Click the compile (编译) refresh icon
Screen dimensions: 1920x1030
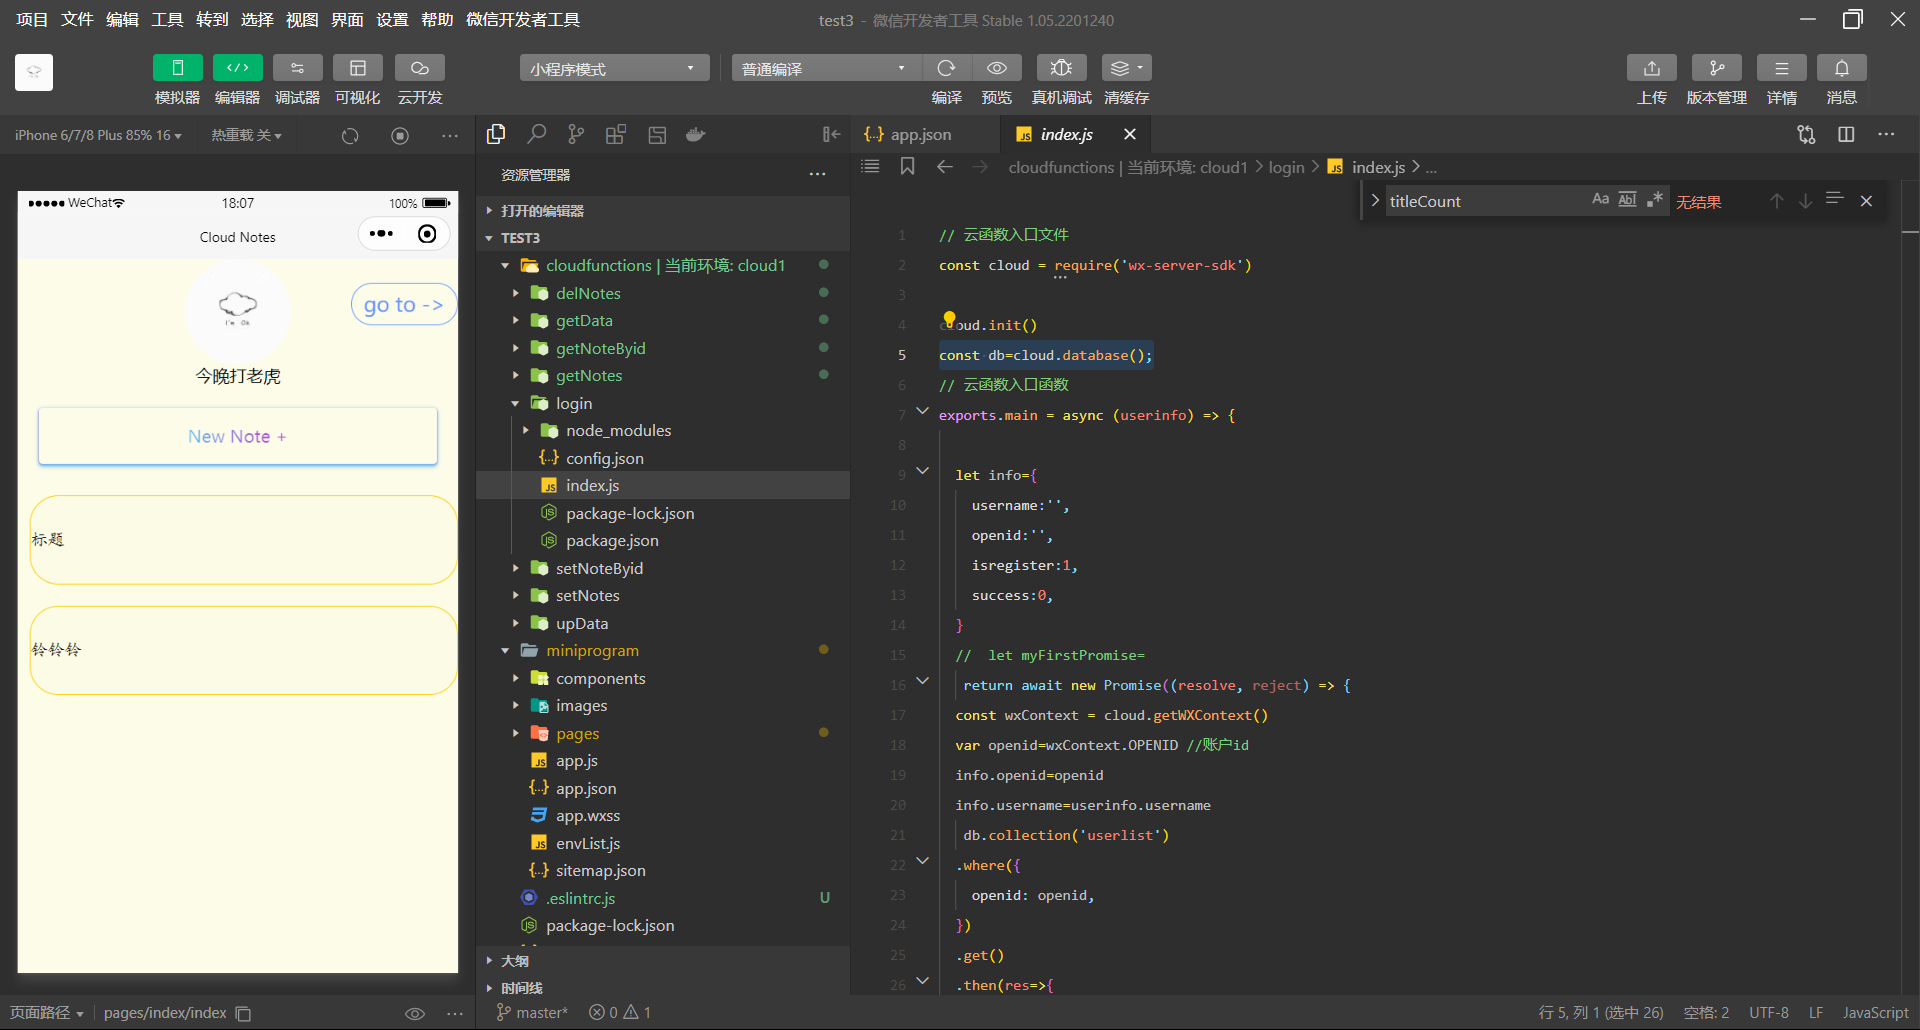coord(946,68)
